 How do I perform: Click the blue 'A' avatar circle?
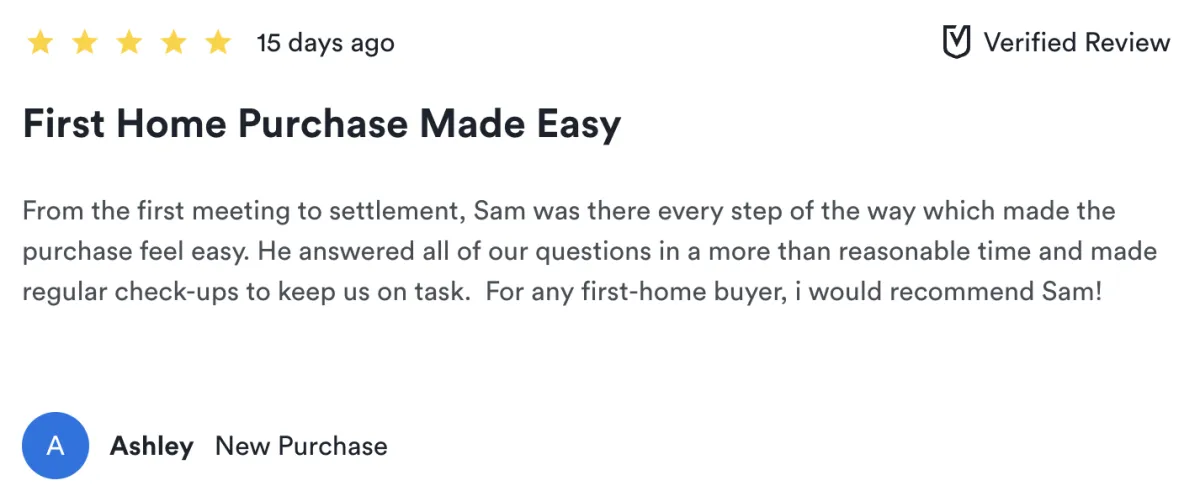pos(56,445)
